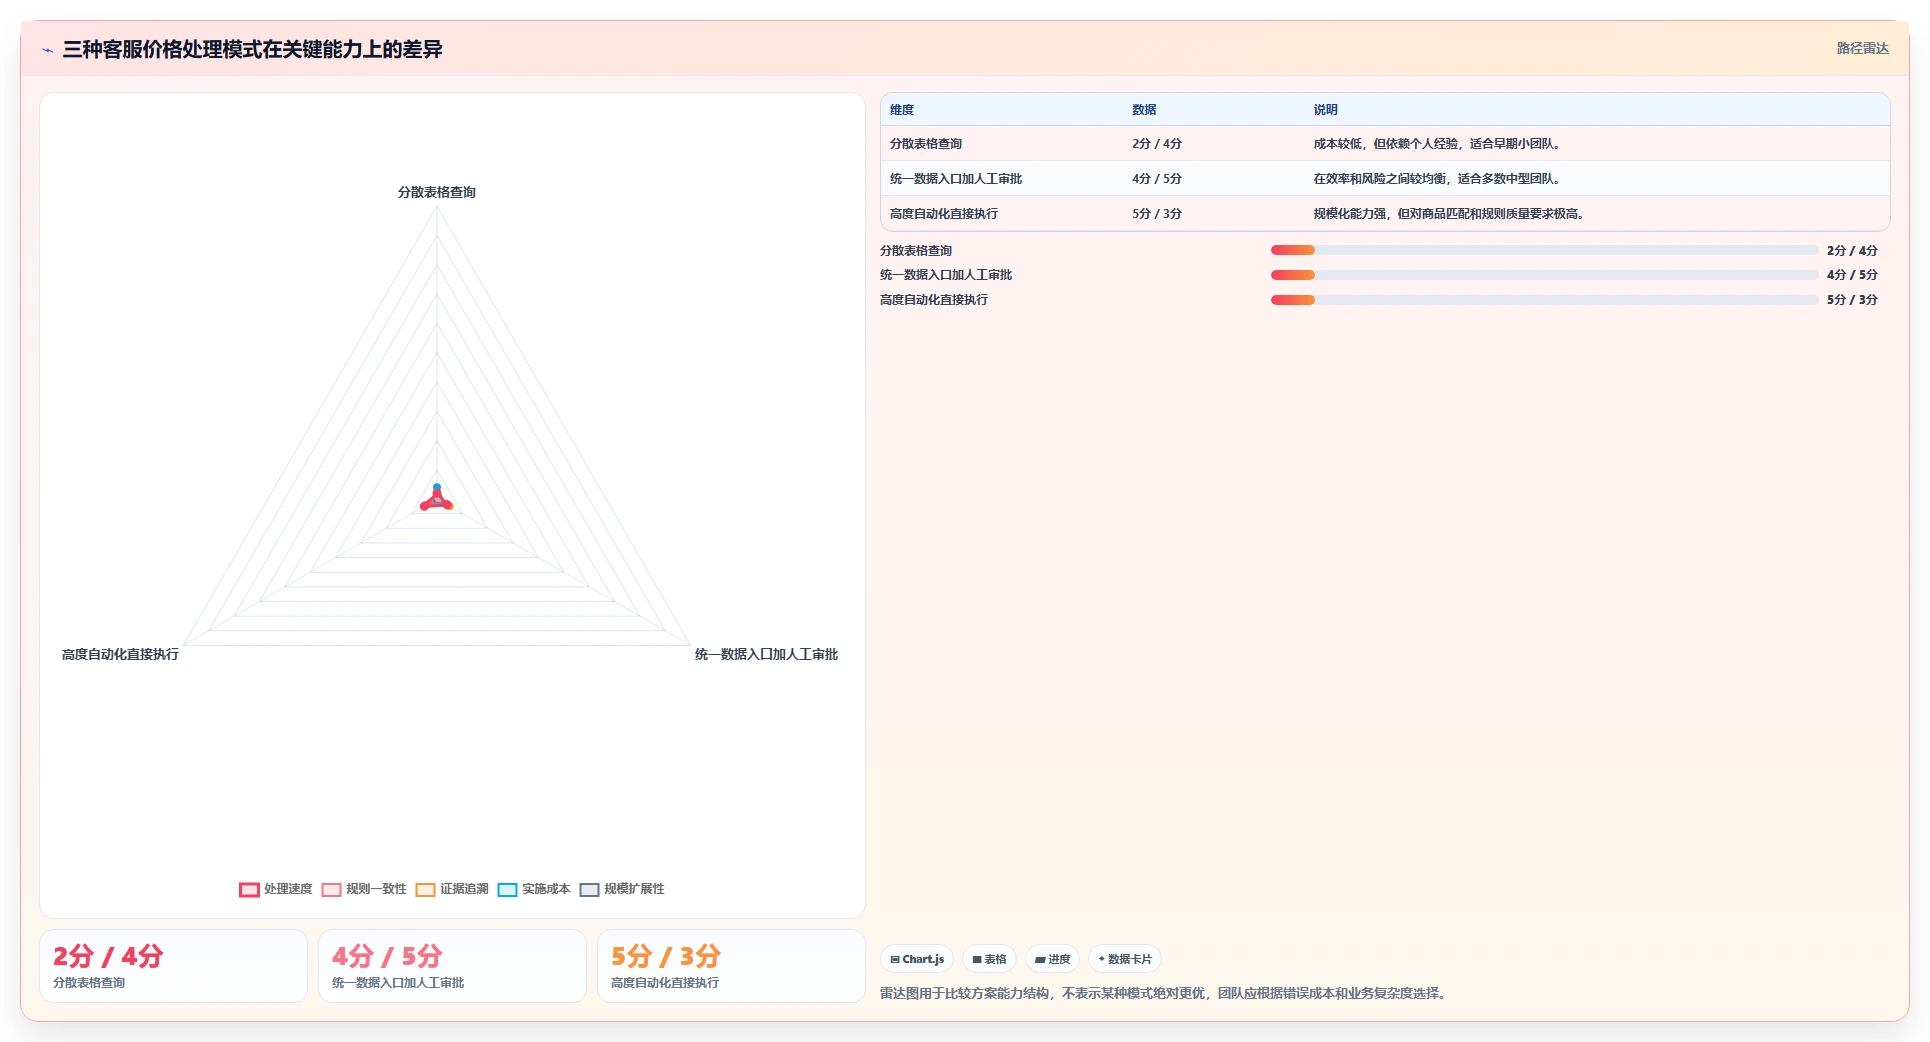Click the 2分 / 4分 progress value
The image size is (1930, 1042).
tap(1852, 251)
